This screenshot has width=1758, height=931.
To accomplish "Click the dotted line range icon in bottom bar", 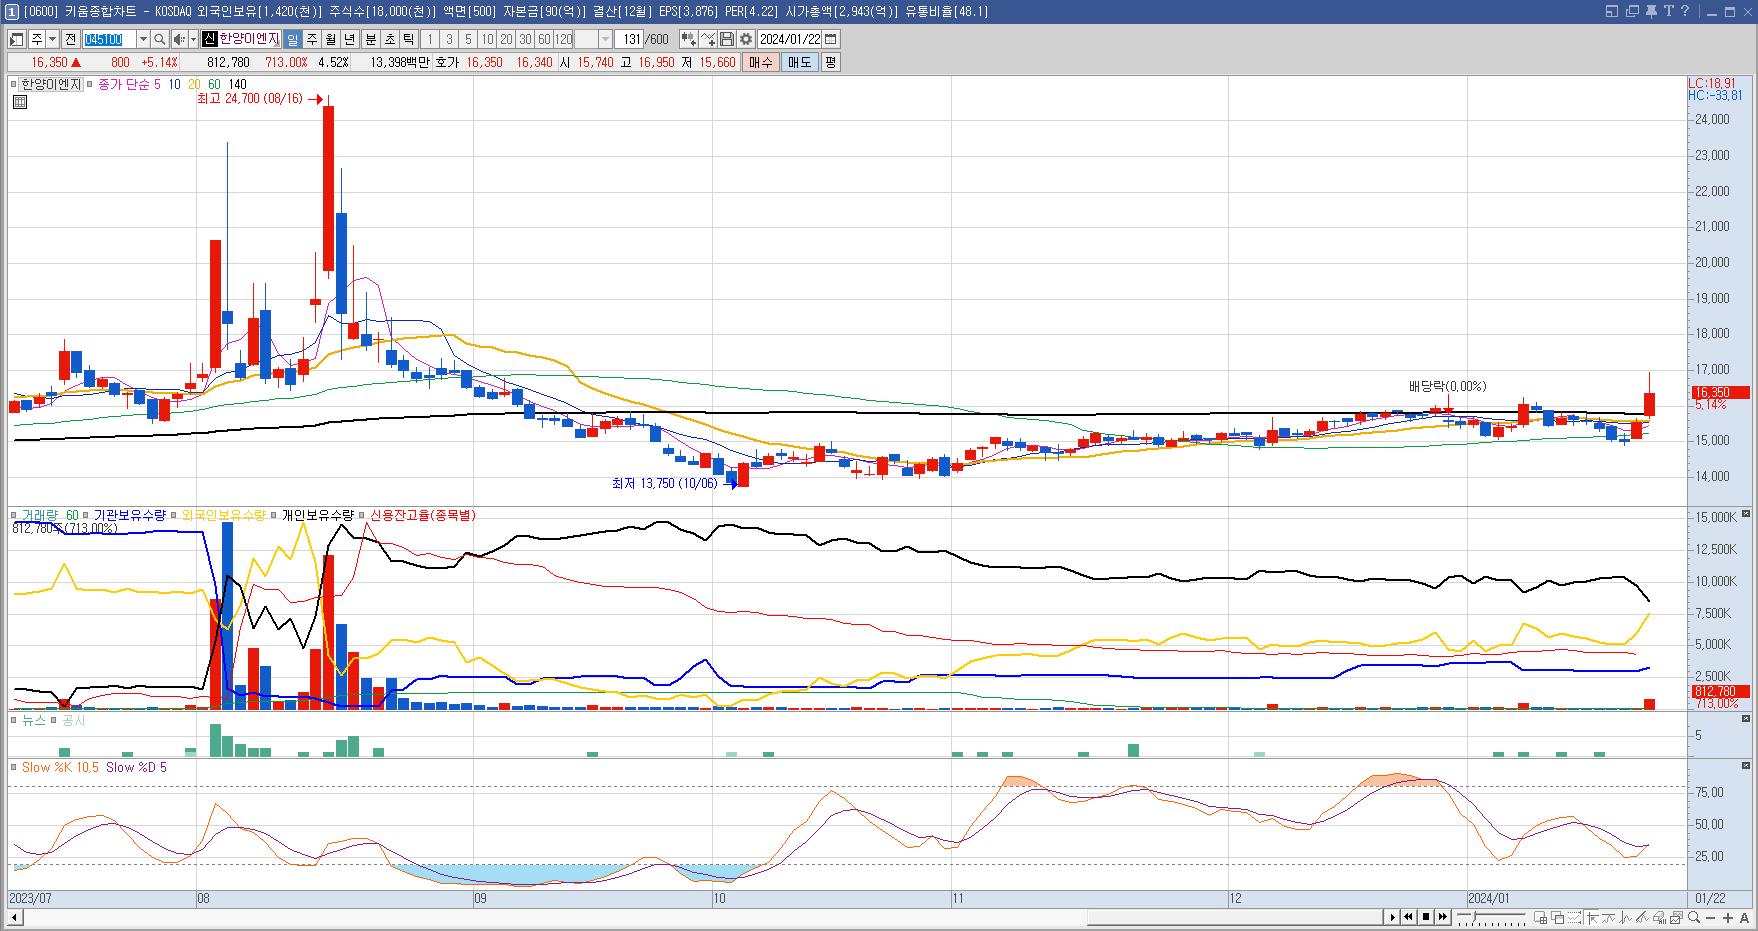I will point(1575,917).
